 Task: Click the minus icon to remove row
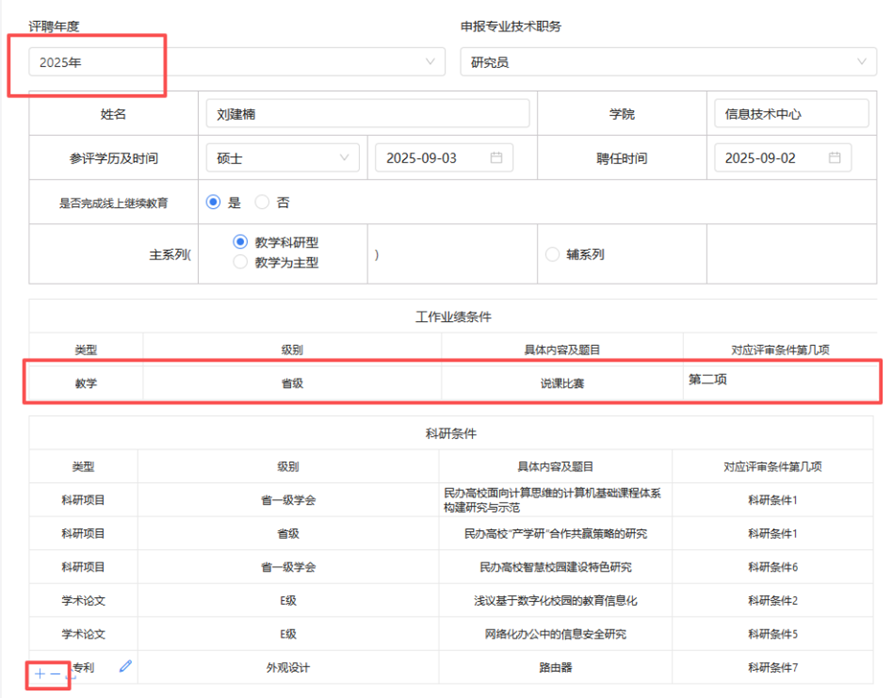tap(54, 675)
